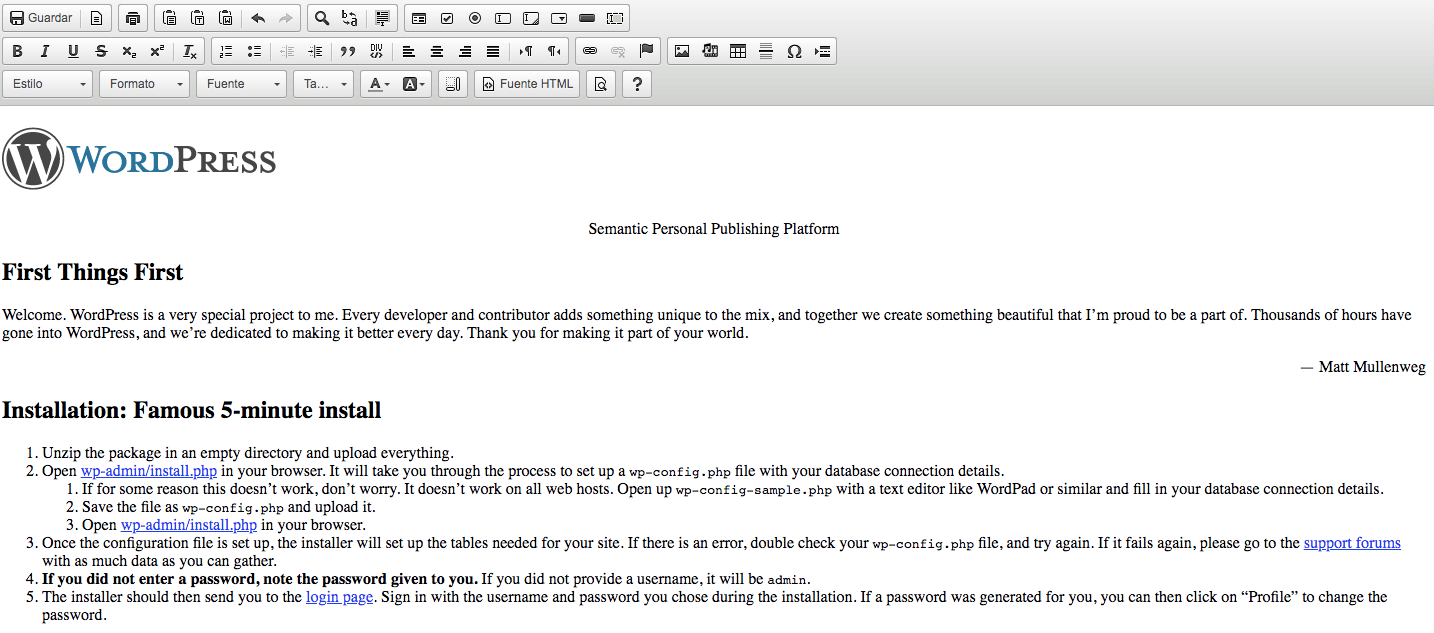Open the login page link

click(x=339, y=597)
